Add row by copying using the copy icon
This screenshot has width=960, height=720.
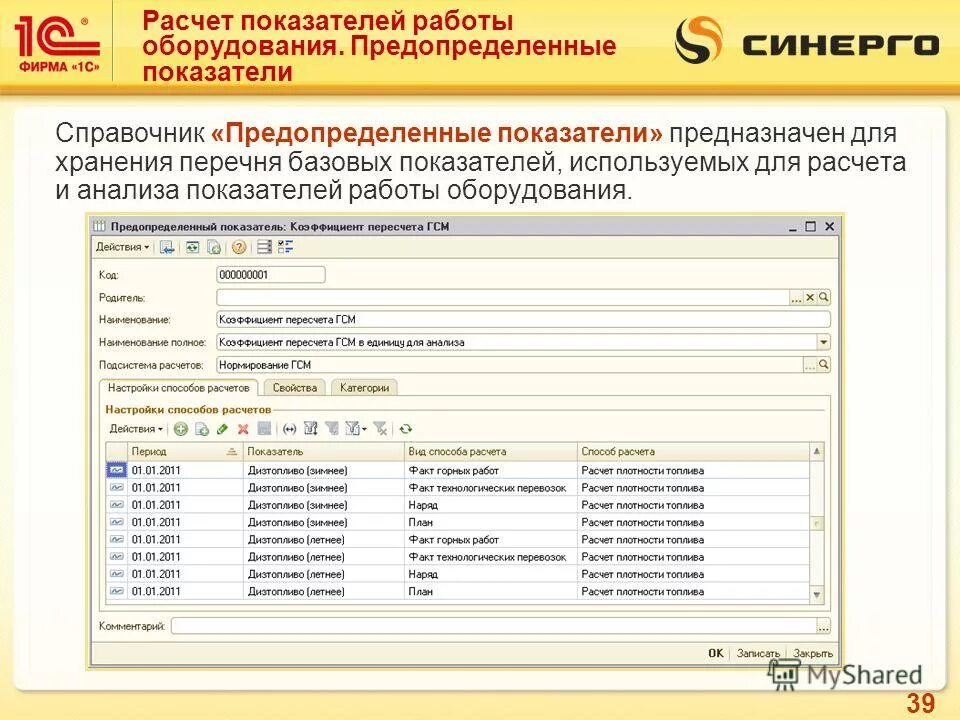pyautogui.click(x=202, y=428)
